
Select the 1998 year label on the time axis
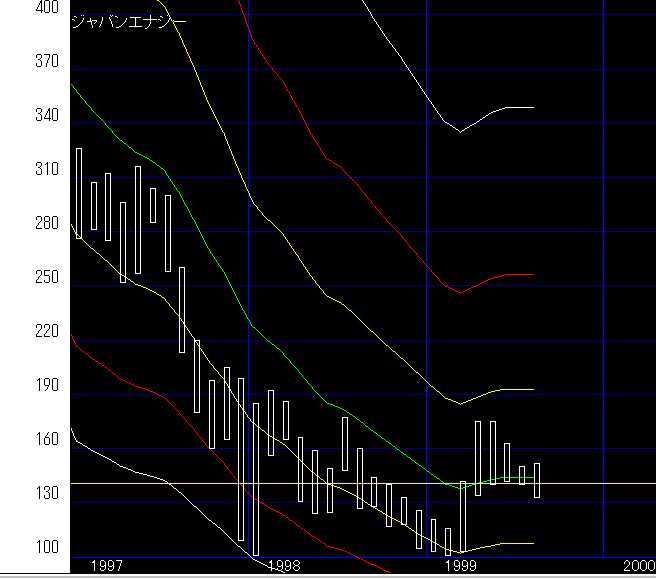[284, 566]
